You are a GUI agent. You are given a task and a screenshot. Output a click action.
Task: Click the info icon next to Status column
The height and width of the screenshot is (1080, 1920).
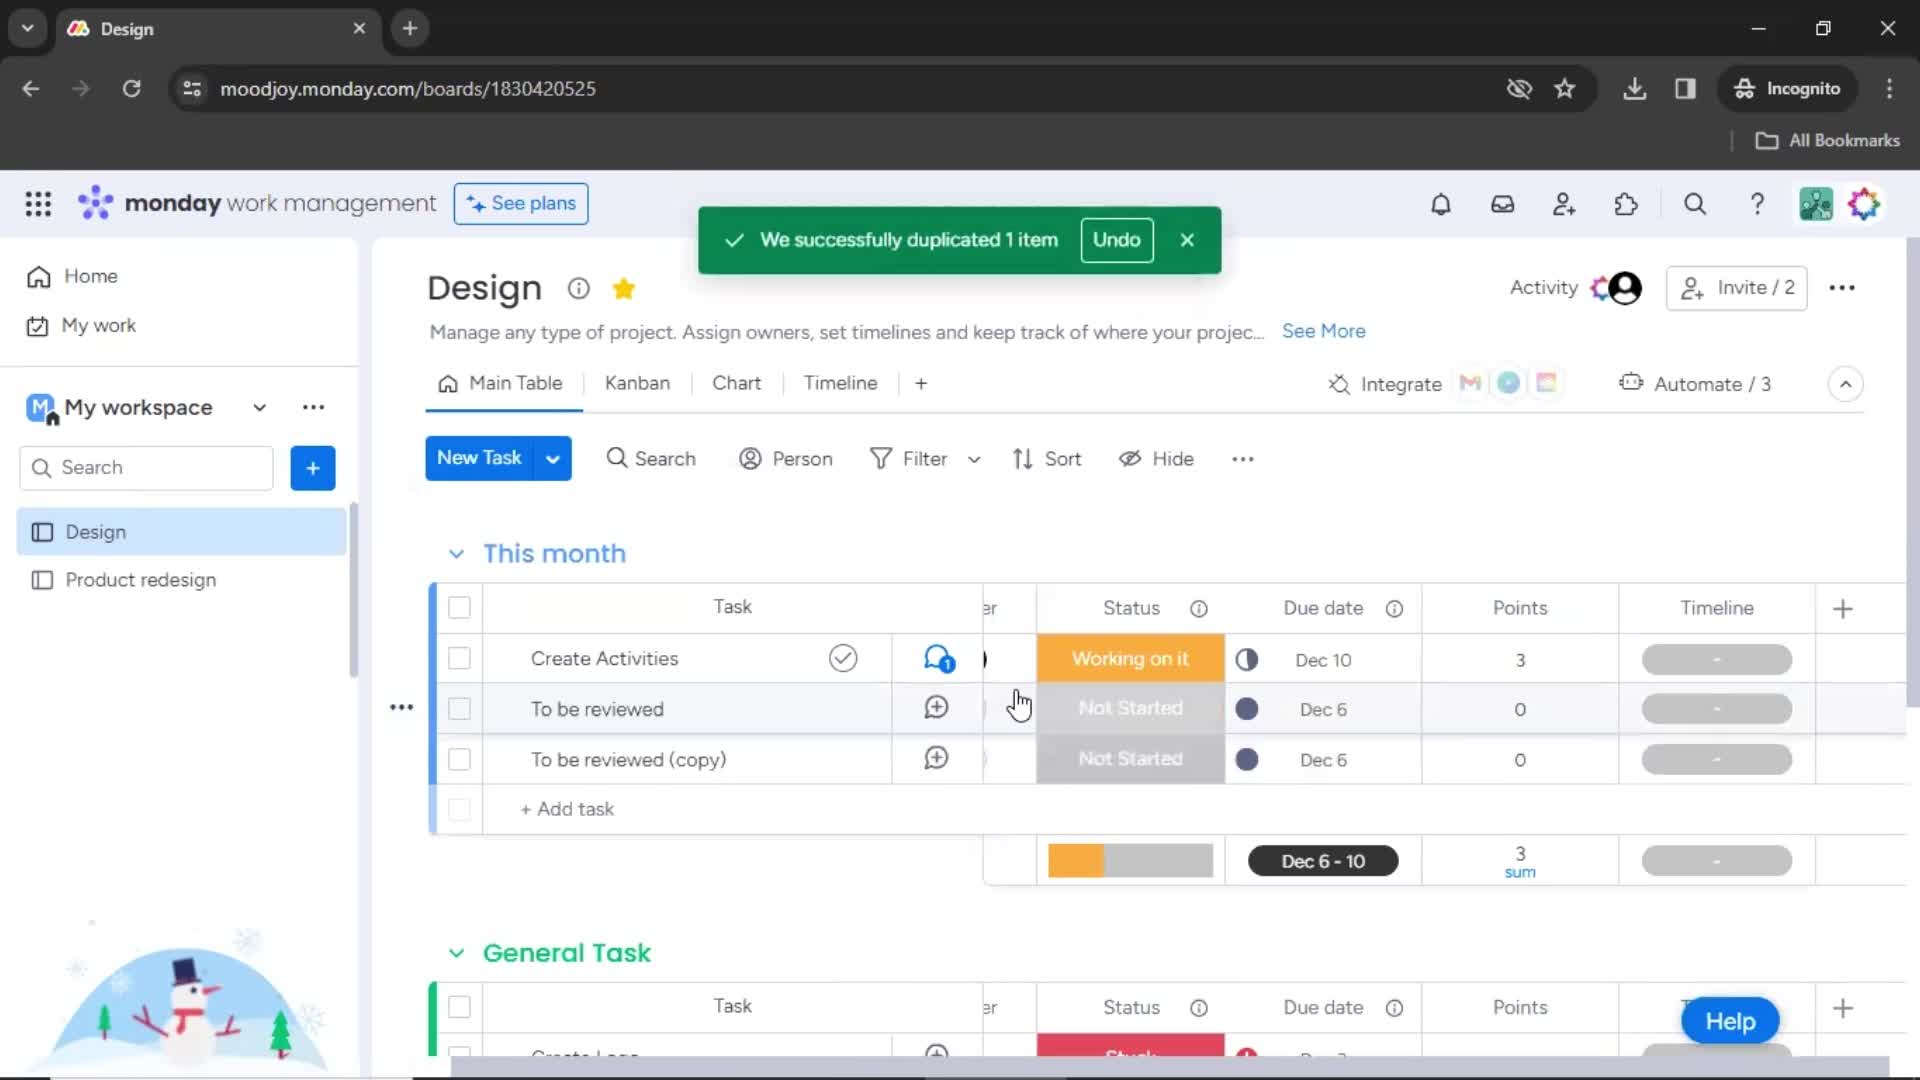(1199, 607)
